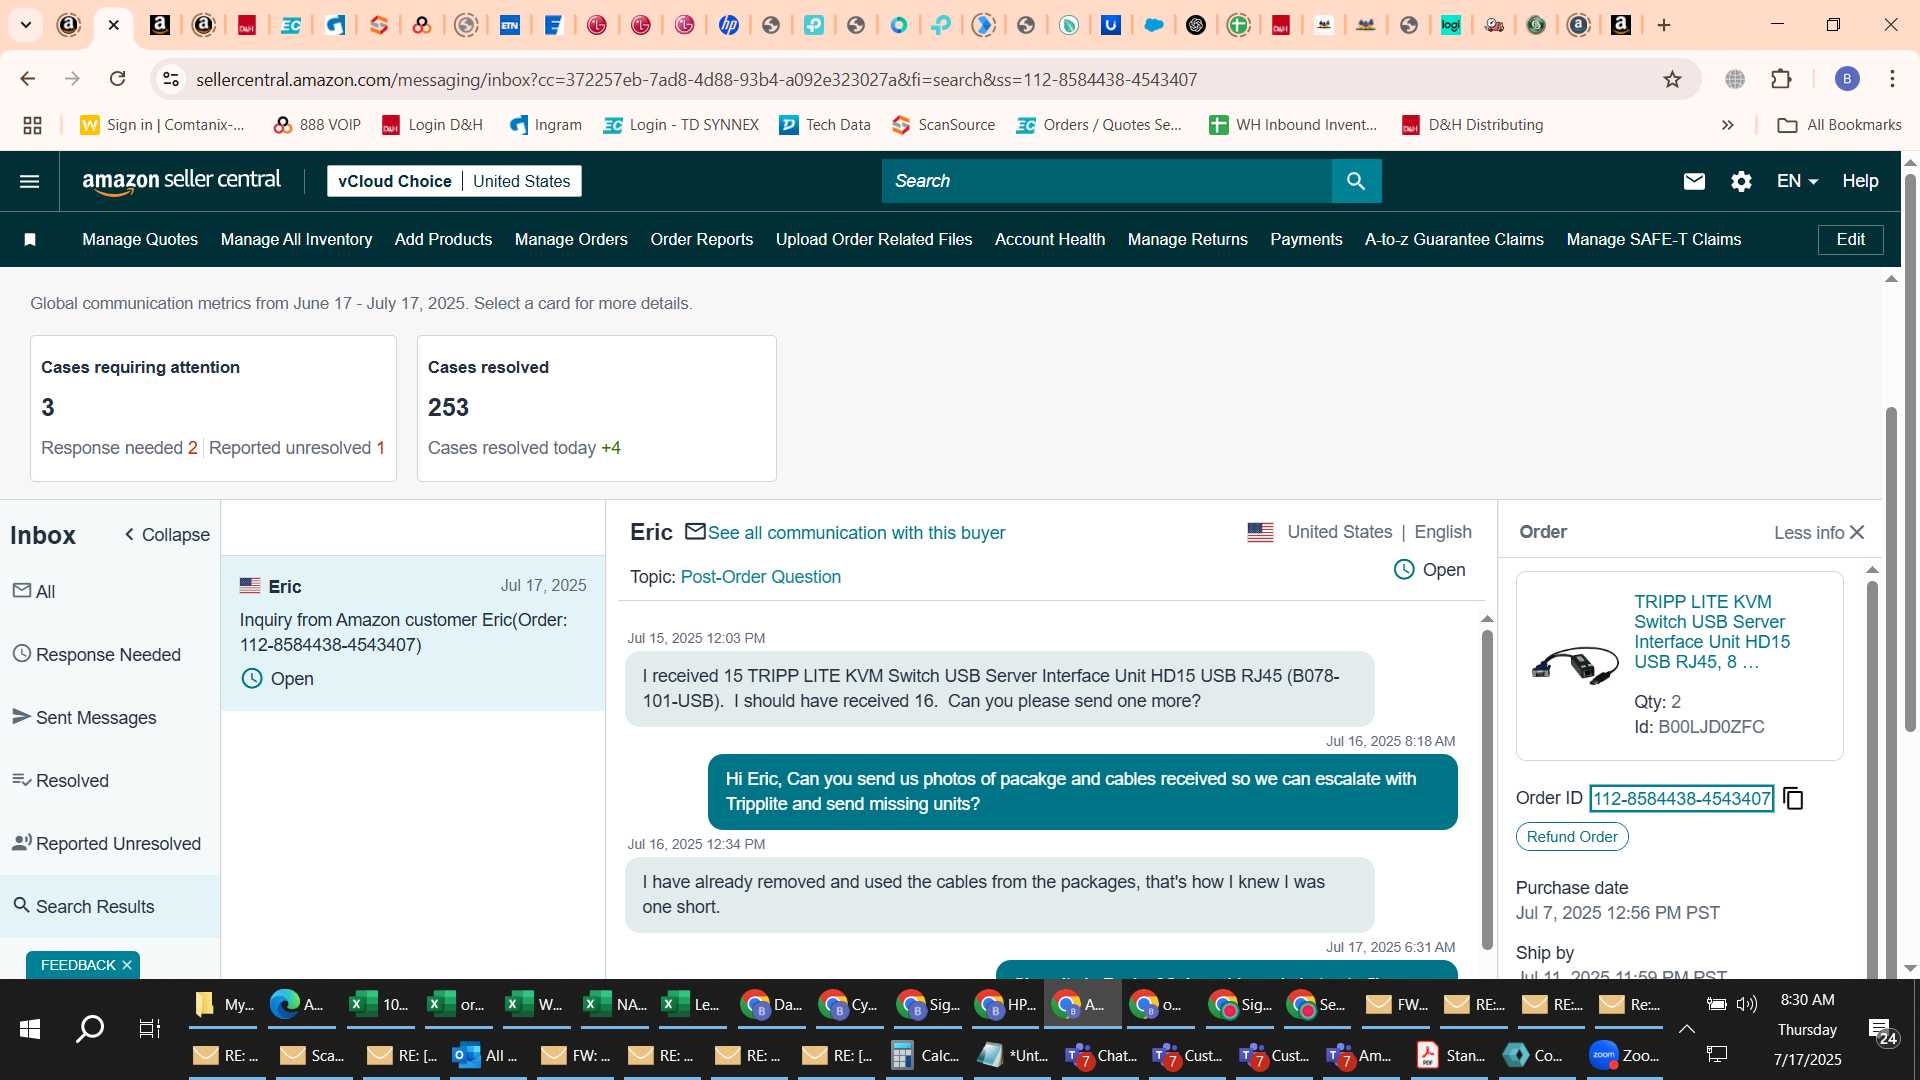The width and height of the screenshot is (1920, 1080).
Task: Close the Order info panel X
Action: (x=1857, y=533)
